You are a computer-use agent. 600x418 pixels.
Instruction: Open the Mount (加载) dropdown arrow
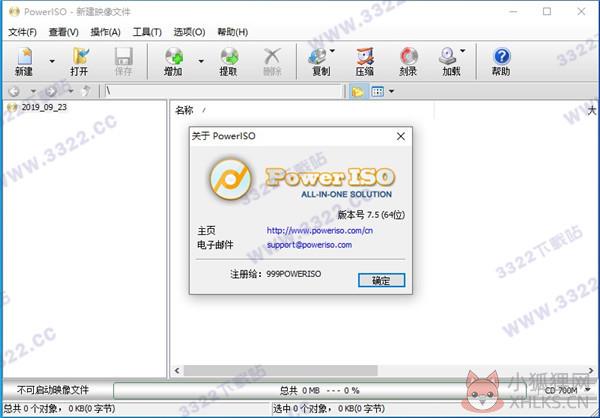(463, 51)
